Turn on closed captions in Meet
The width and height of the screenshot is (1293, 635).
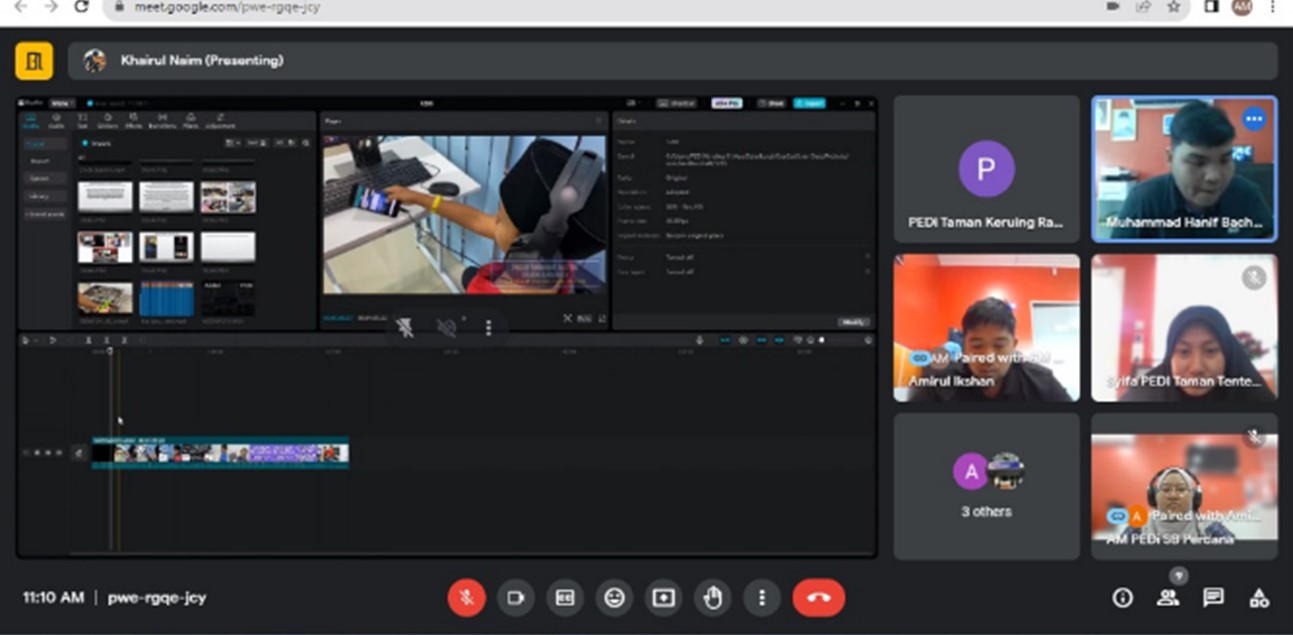[565, 598]
